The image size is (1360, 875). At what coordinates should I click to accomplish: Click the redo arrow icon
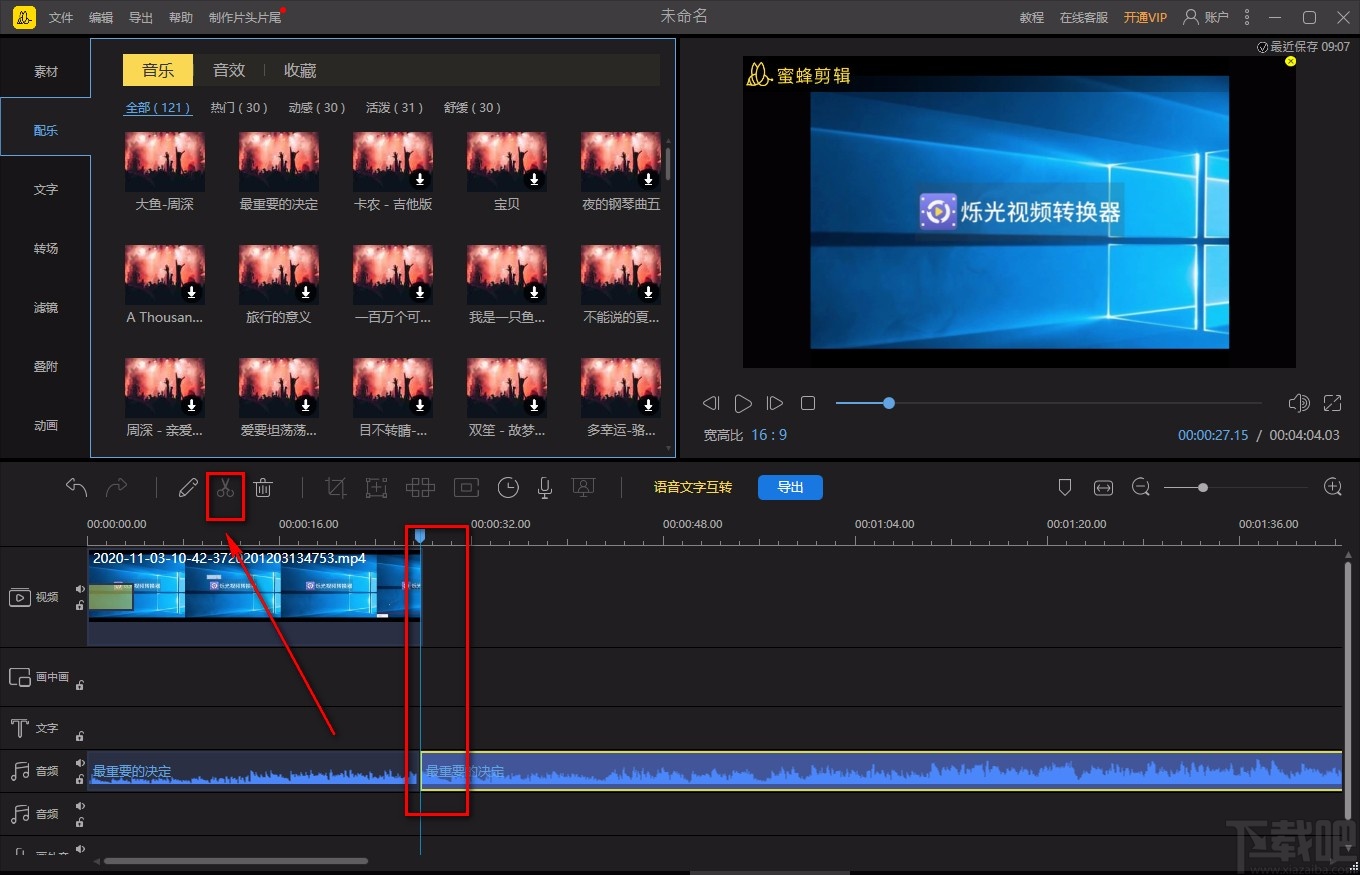pos(117,487)
